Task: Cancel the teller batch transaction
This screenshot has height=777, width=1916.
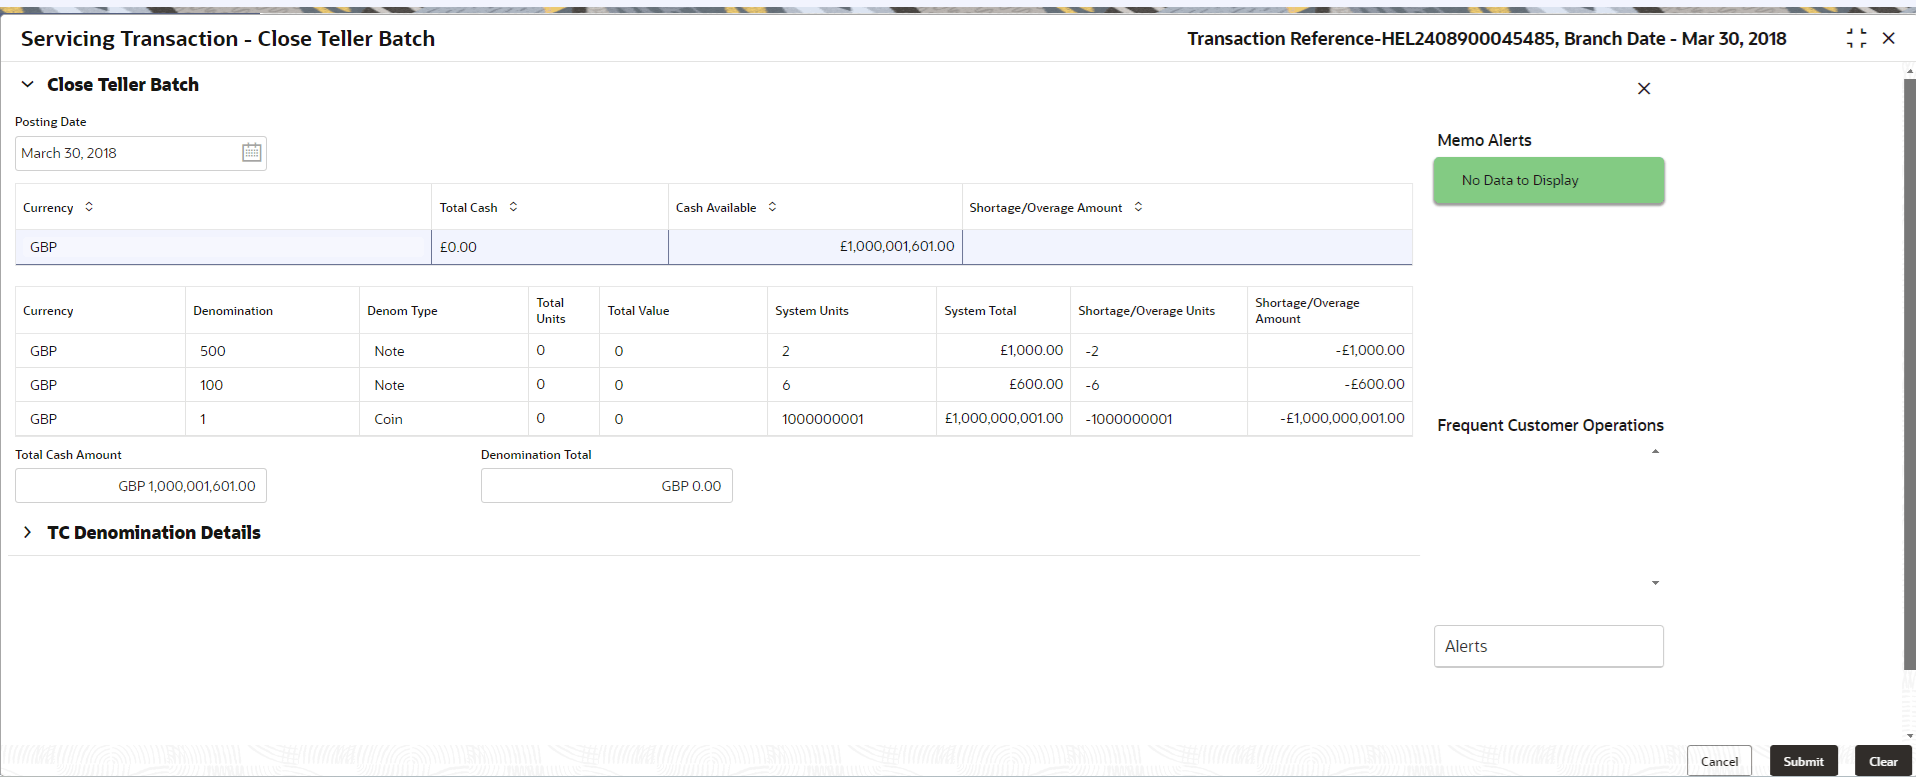Action: point(1719,761)
